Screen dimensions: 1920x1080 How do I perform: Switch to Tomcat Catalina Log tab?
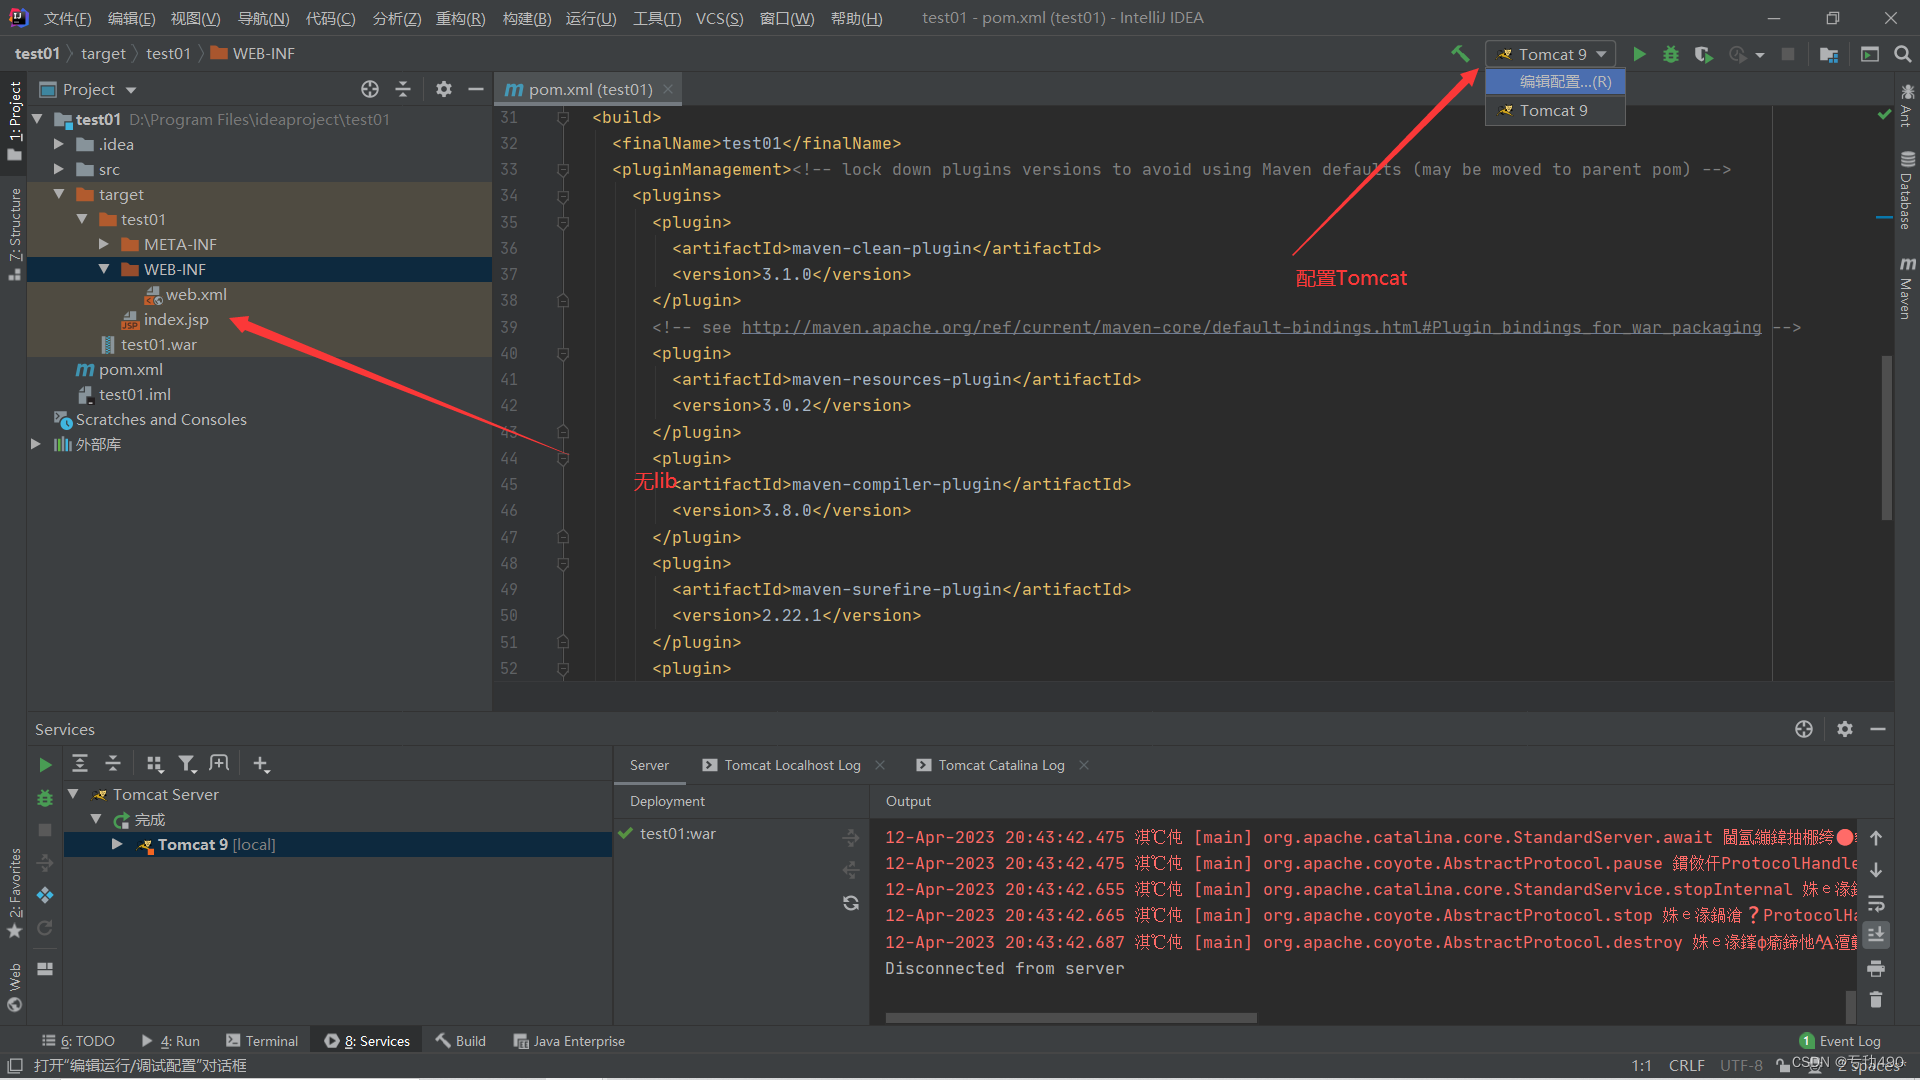tap(1000, 765)
